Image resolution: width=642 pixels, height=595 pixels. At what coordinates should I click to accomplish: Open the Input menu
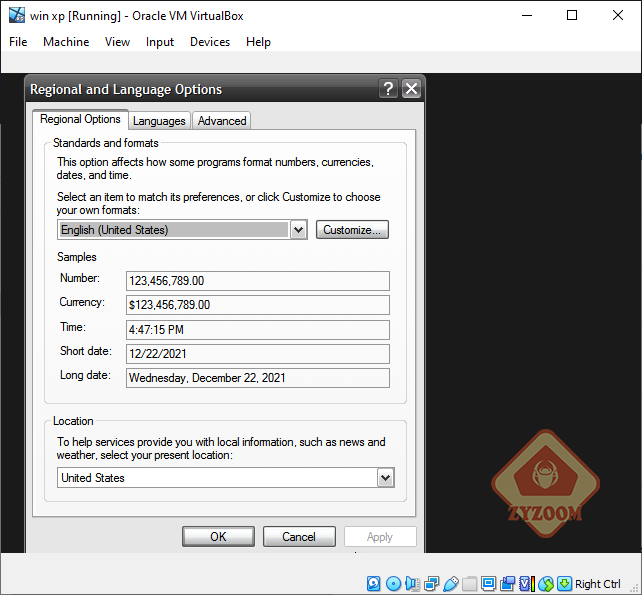pos(160,42)
